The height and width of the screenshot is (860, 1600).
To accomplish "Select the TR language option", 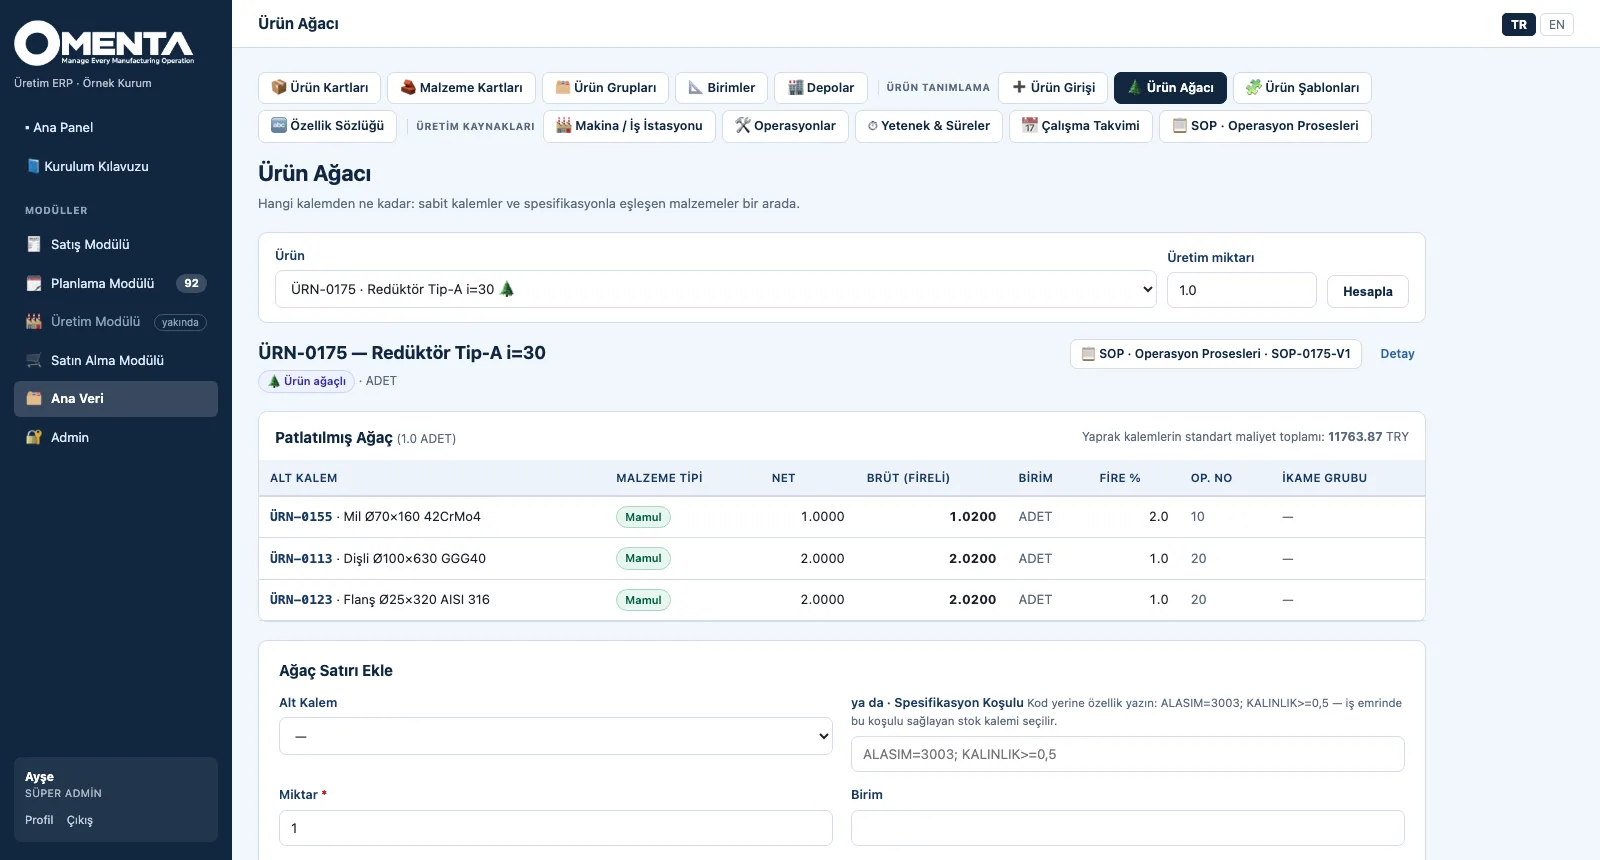I will [x=1519, y=25].
